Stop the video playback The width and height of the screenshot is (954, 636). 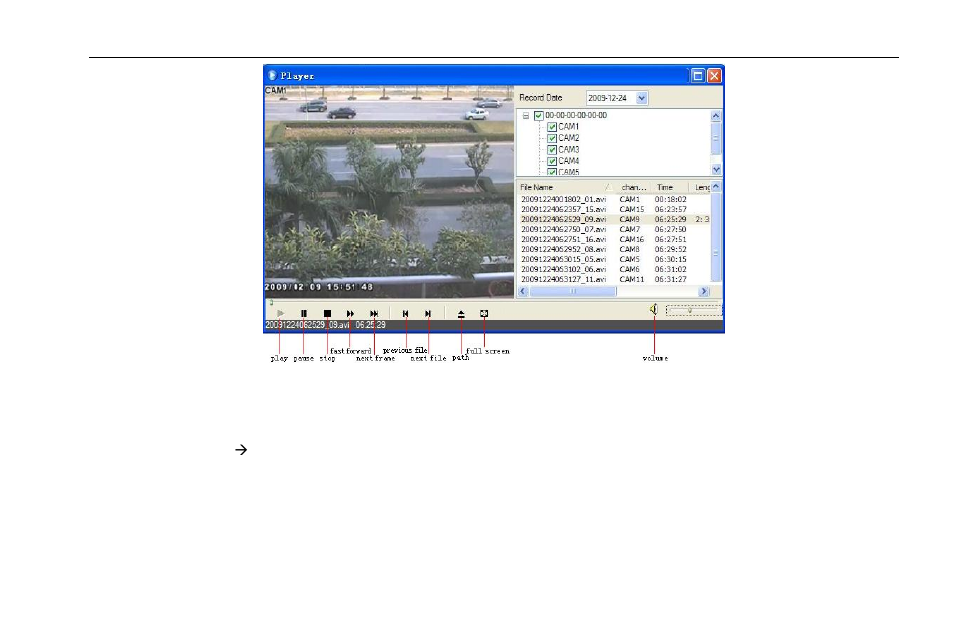click(x=327, y=313)
